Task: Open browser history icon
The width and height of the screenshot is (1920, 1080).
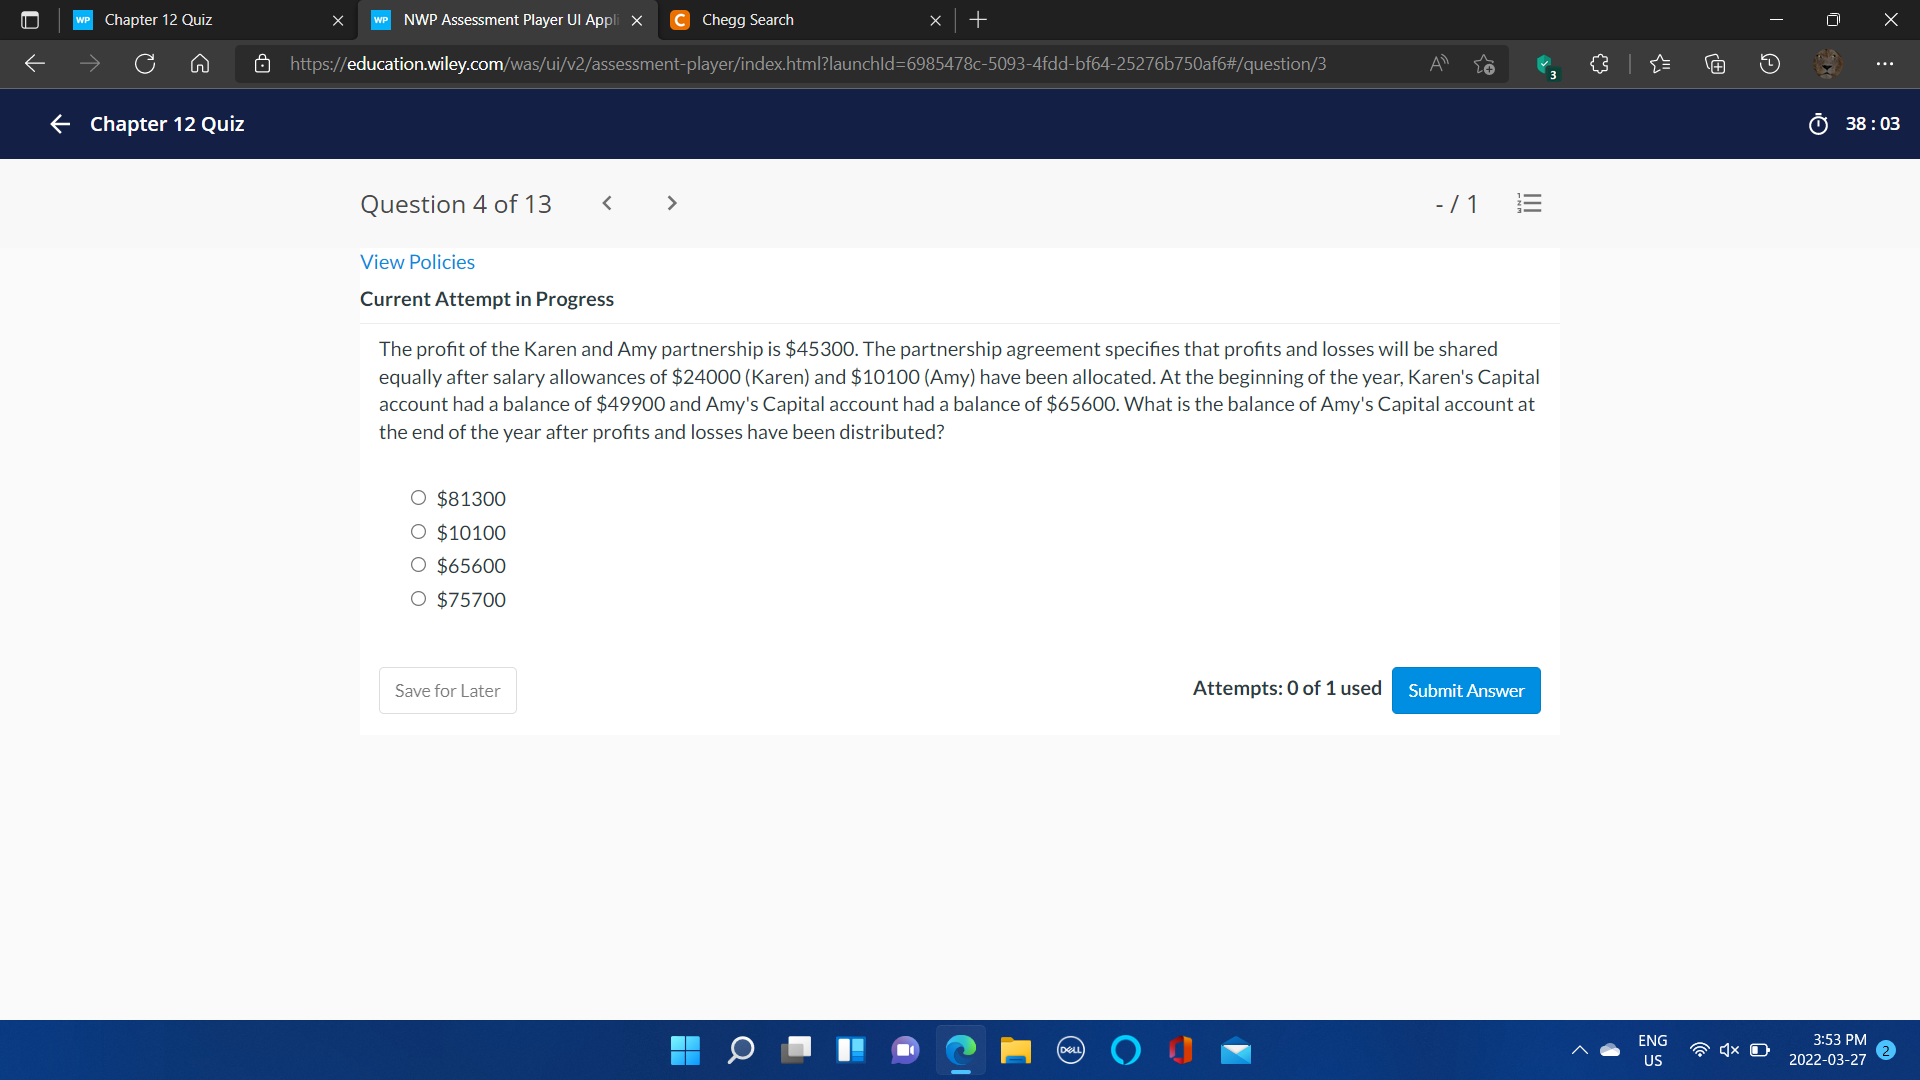Action: (1770, 64)
